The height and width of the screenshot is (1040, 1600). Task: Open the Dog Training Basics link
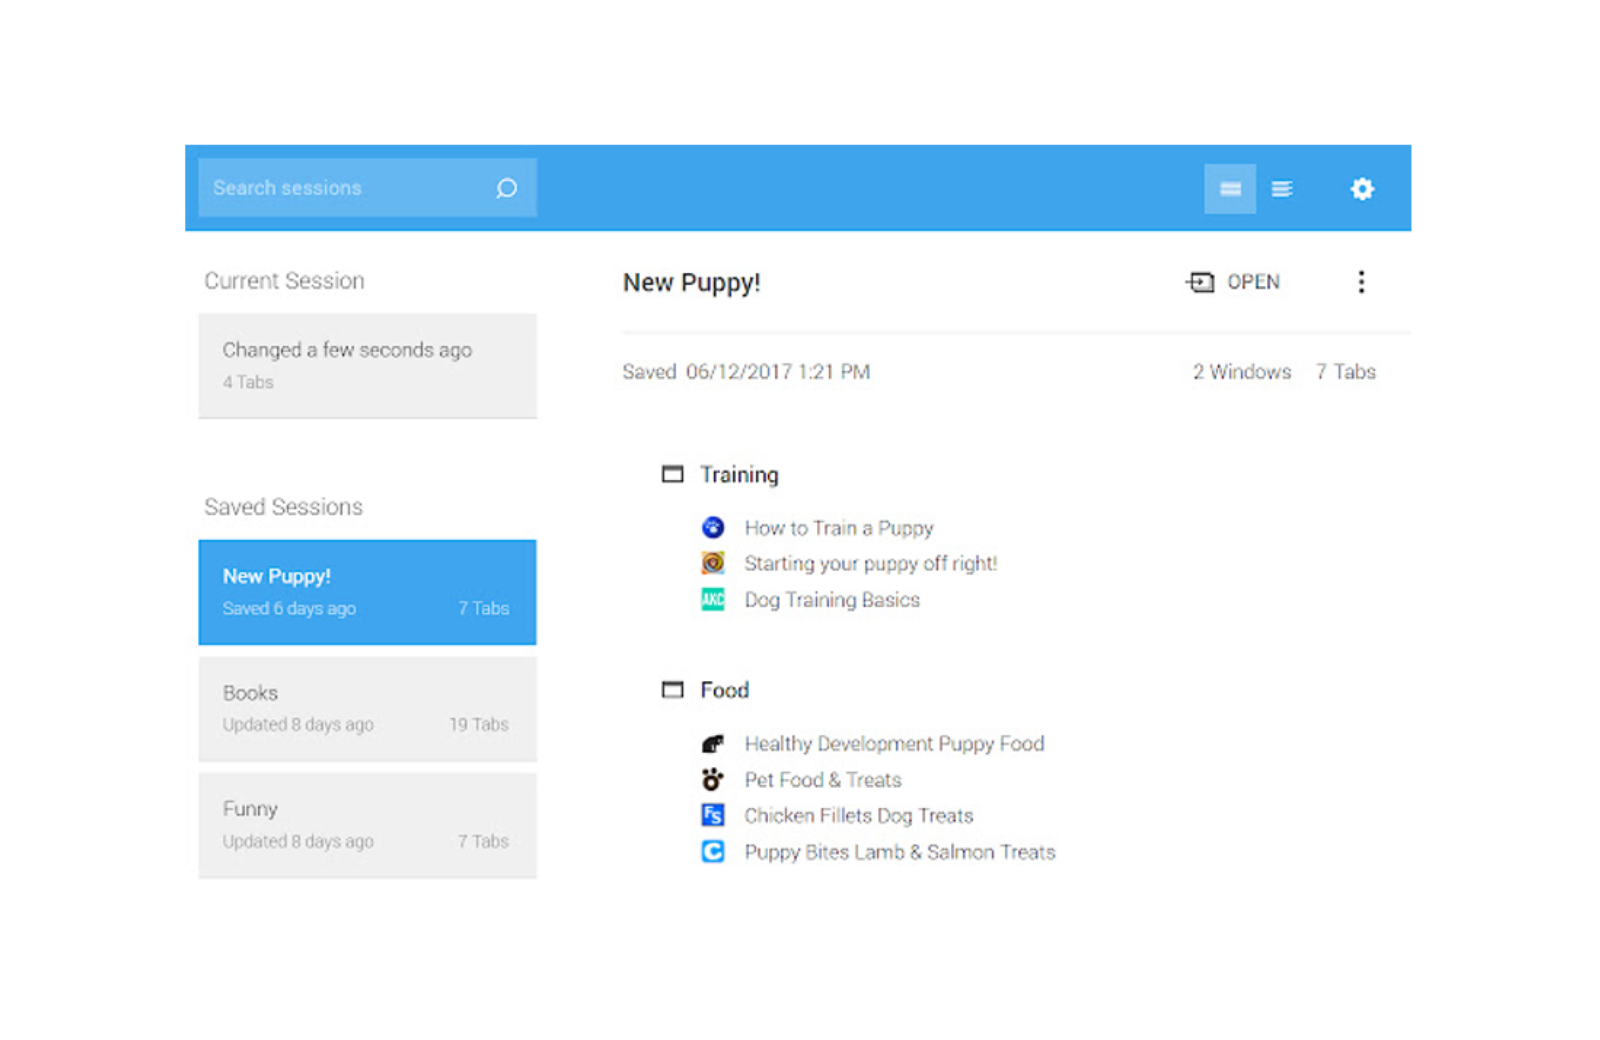coord(831,600)
